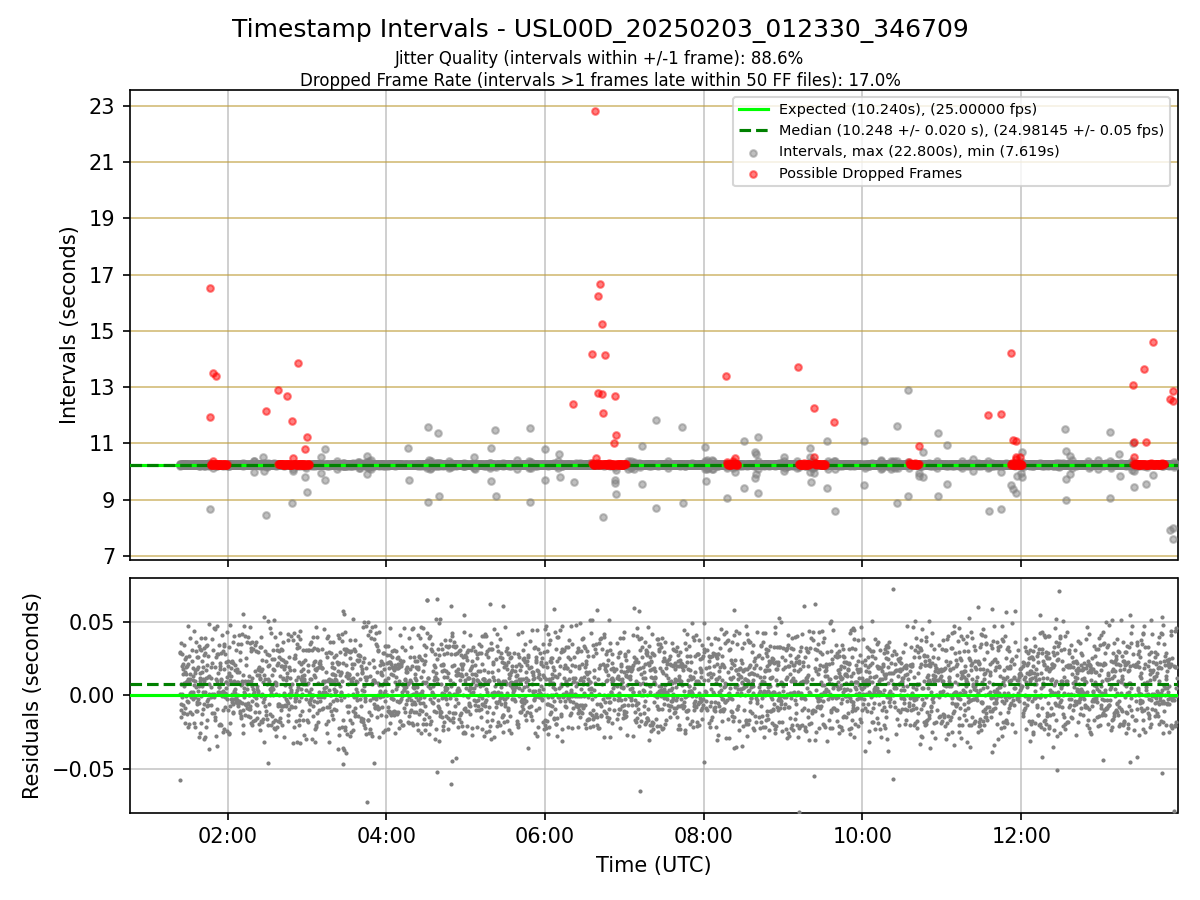Click the red legend marker for Possible Dropped Frames

(754, 174)
